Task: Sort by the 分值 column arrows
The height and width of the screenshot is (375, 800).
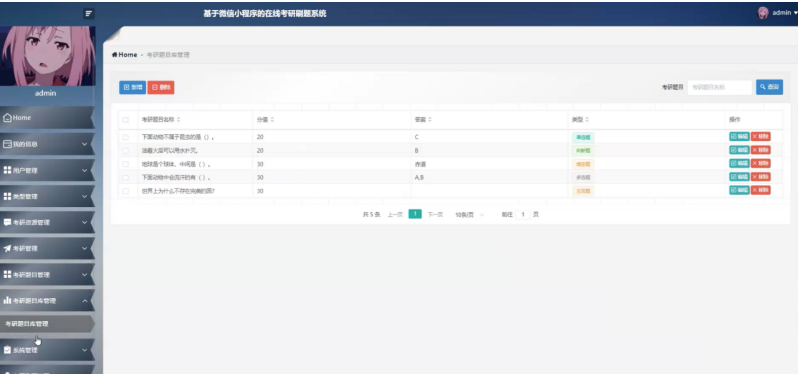Action: 272,120
